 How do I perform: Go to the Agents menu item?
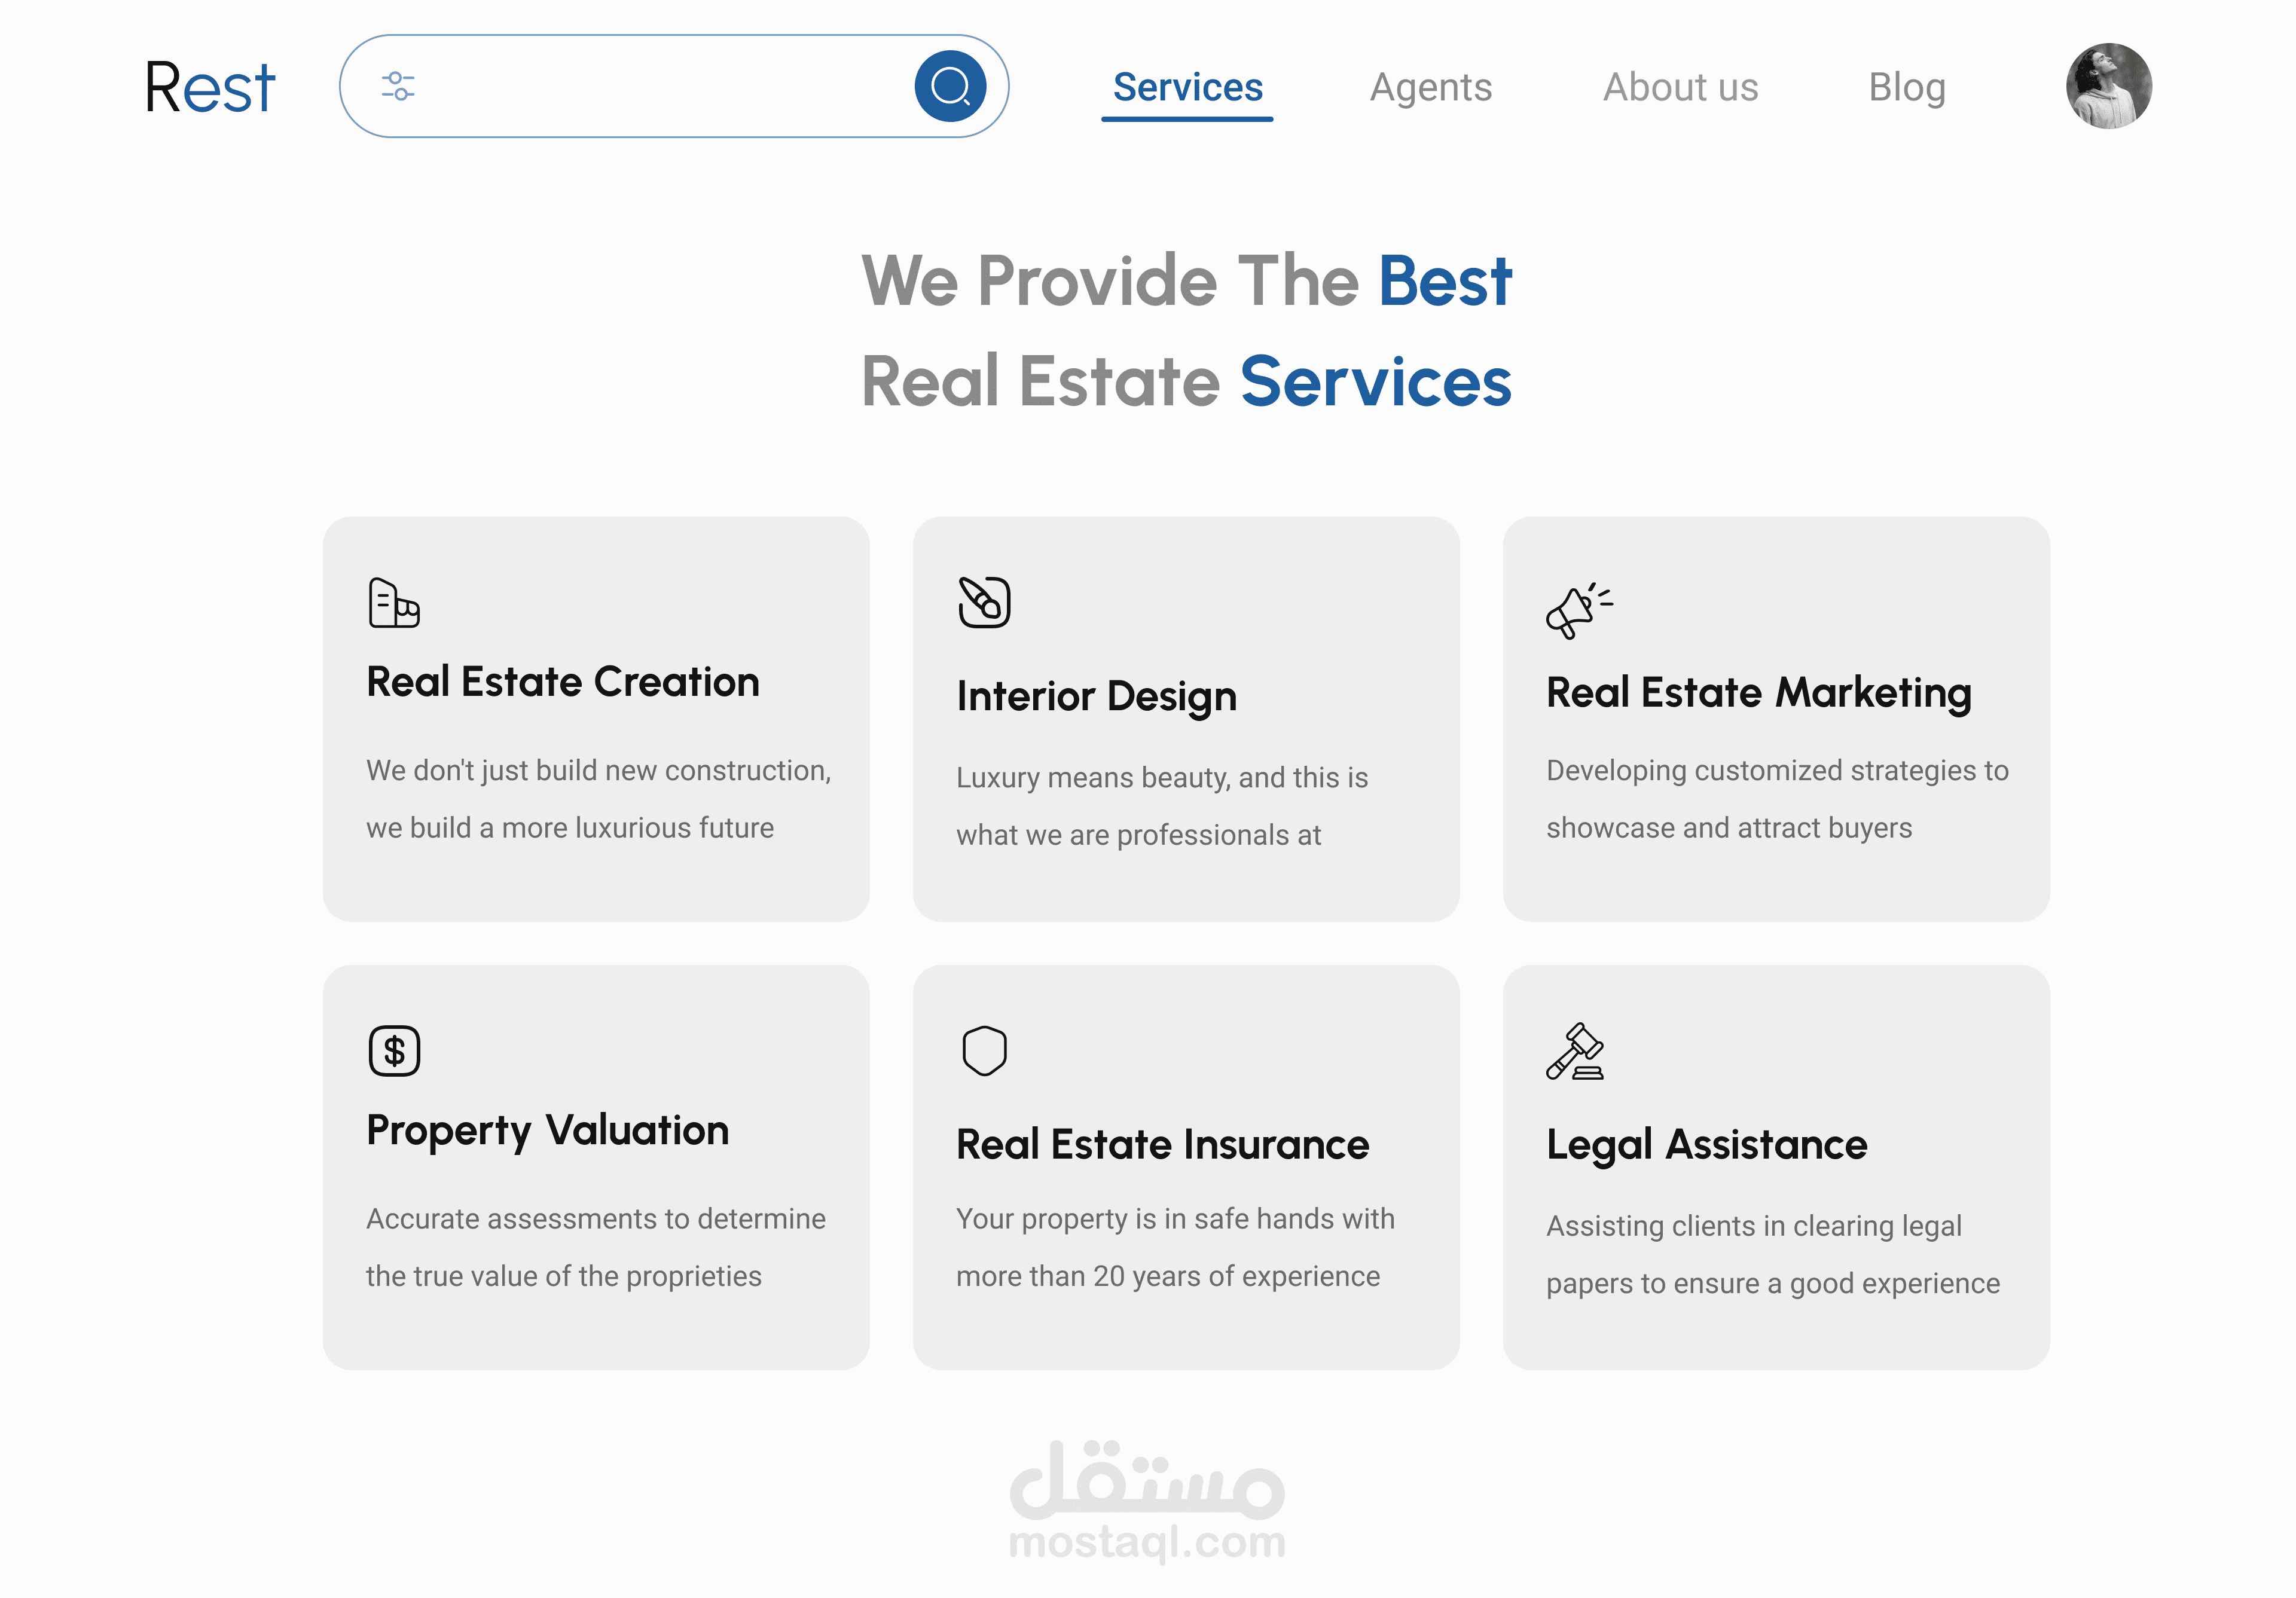1430,88
